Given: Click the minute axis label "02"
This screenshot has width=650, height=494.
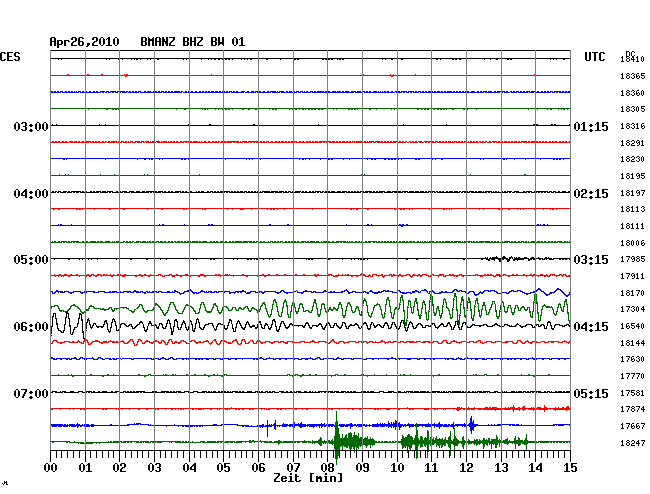Looking at the screenshot, I should point(119,468).
